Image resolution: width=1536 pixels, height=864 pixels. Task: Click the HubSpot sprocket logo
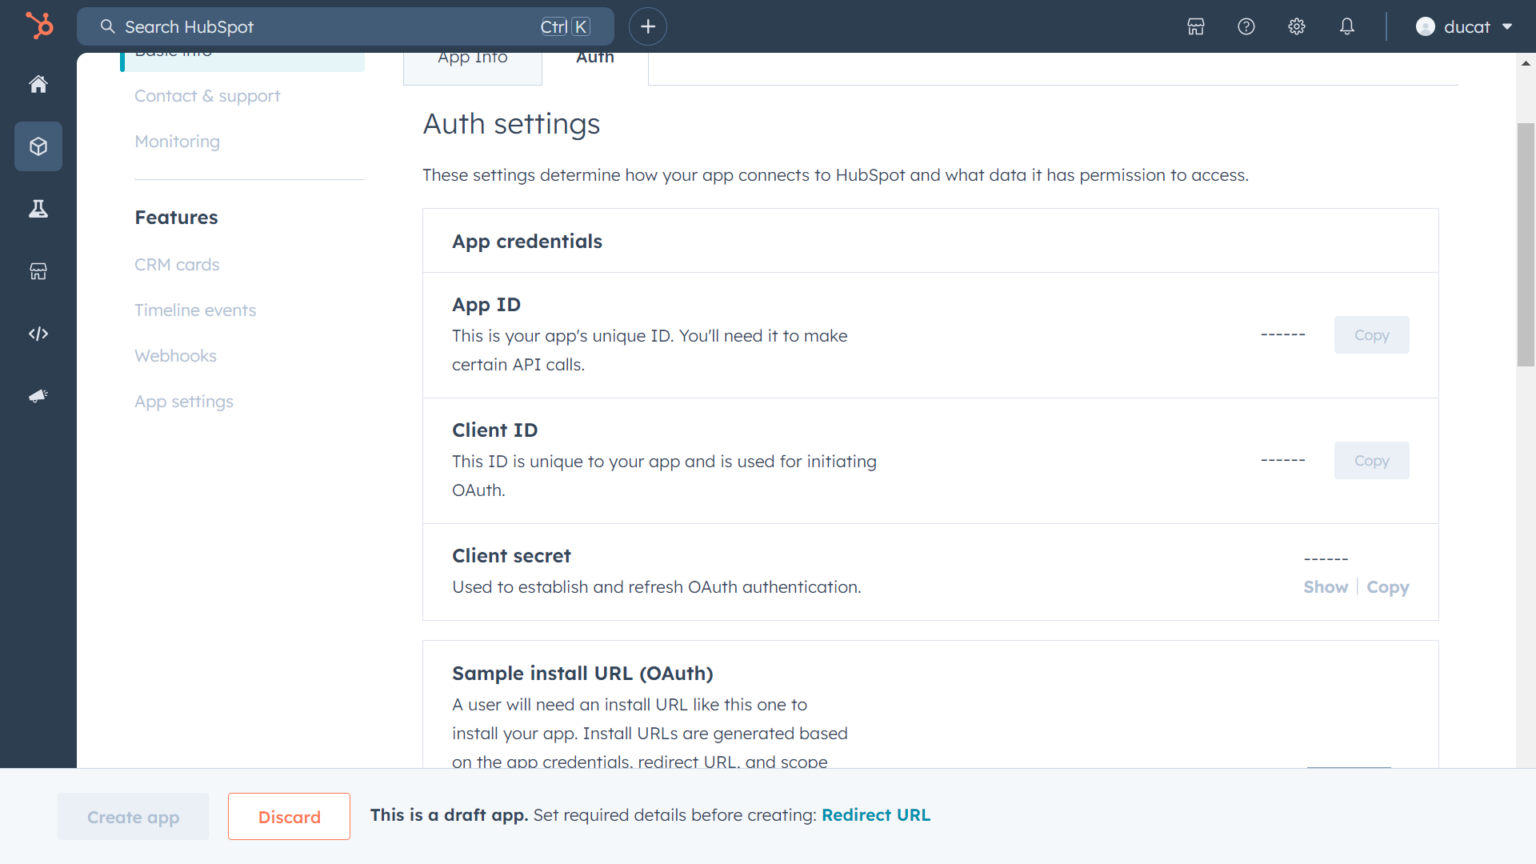[39, 25]
